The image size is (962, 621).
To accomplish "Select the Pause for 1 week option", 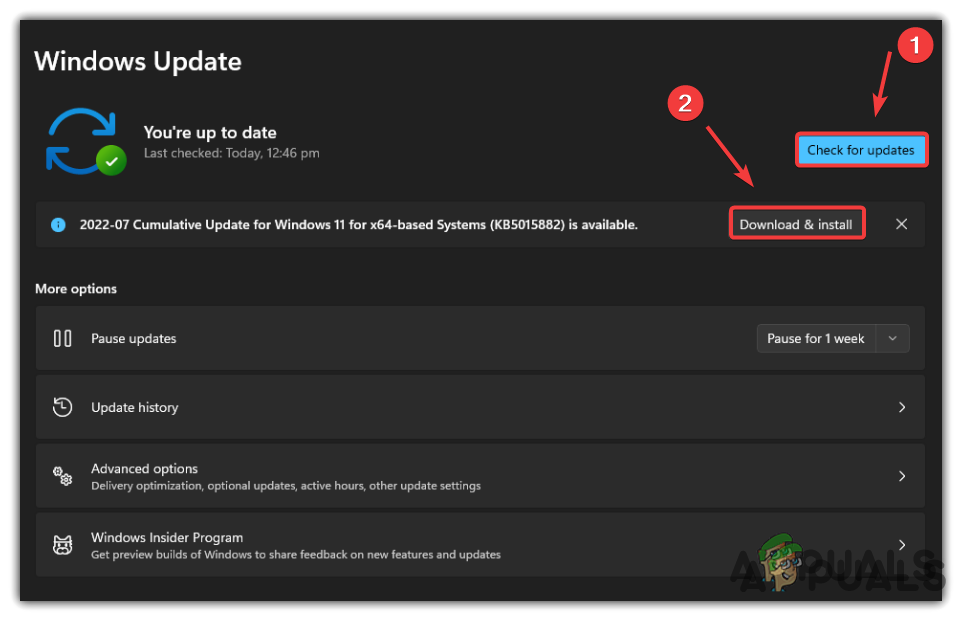I will (815, 338).
